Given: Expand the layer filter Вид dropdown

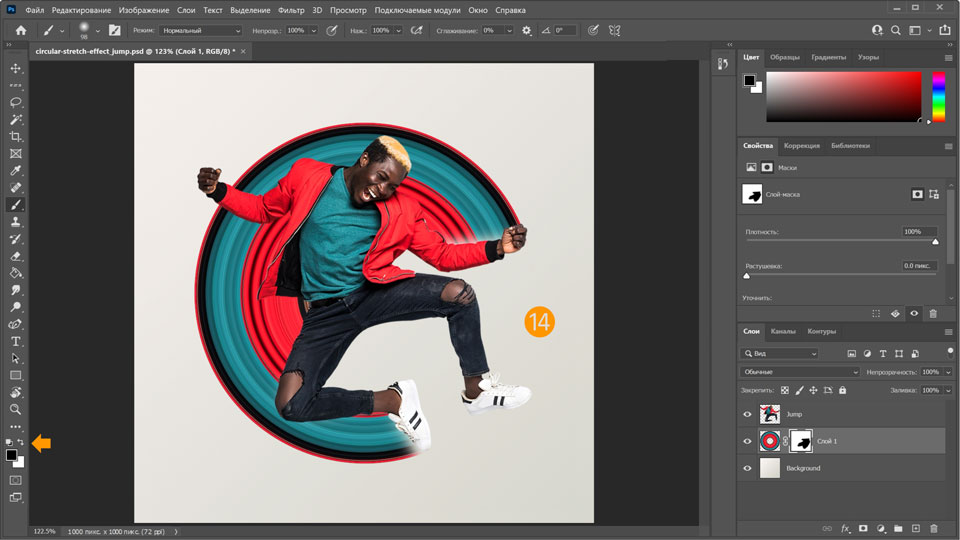Looking at the screenshot, I should [780, 354].
